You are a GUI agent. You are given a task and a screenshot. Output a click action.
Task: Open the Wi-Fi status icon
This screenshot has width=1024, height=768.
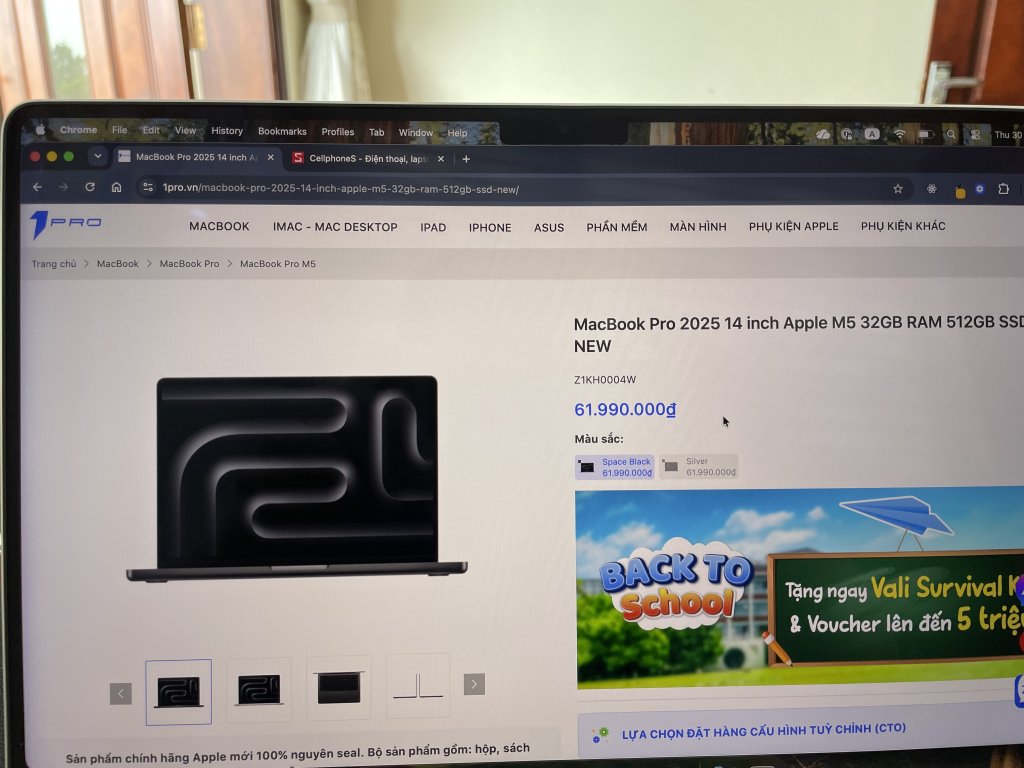(x=900, y=134)
